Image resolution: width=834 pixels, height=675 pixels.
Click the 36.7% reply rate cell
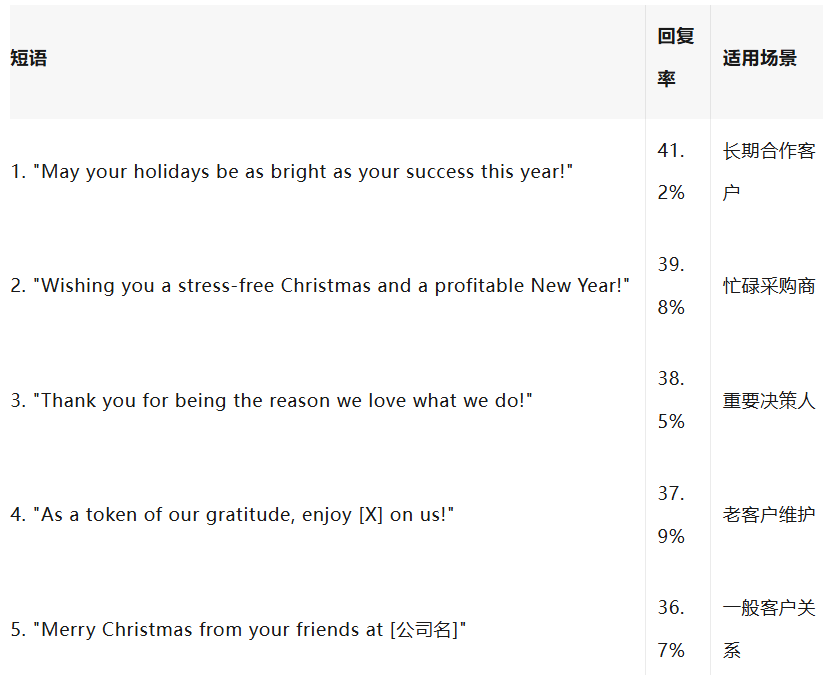(x=671, y=629)
